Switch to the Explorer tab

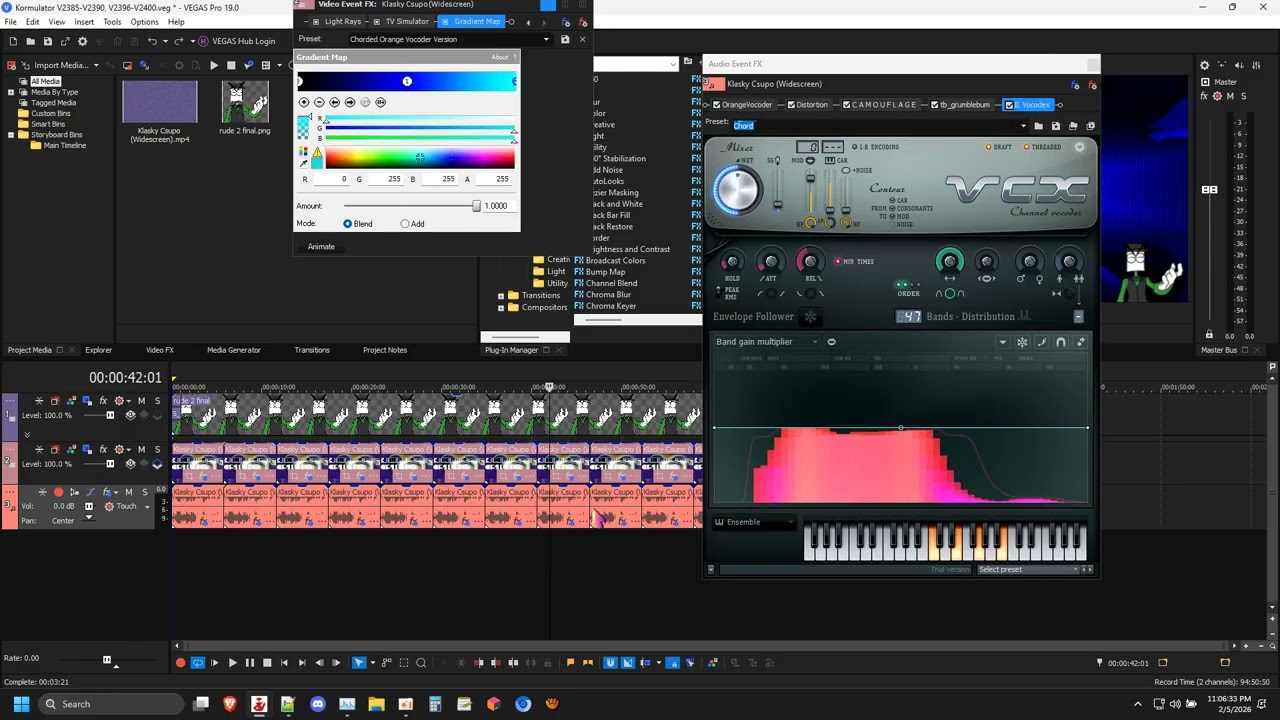(x=98, y=350)
